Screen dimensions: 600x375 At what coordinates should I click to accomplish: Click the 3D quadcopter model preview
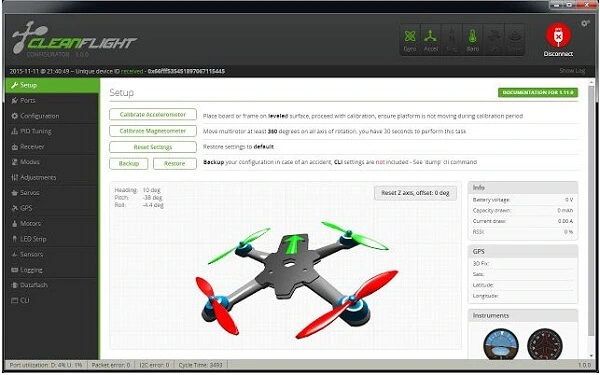tap(297, 281)
